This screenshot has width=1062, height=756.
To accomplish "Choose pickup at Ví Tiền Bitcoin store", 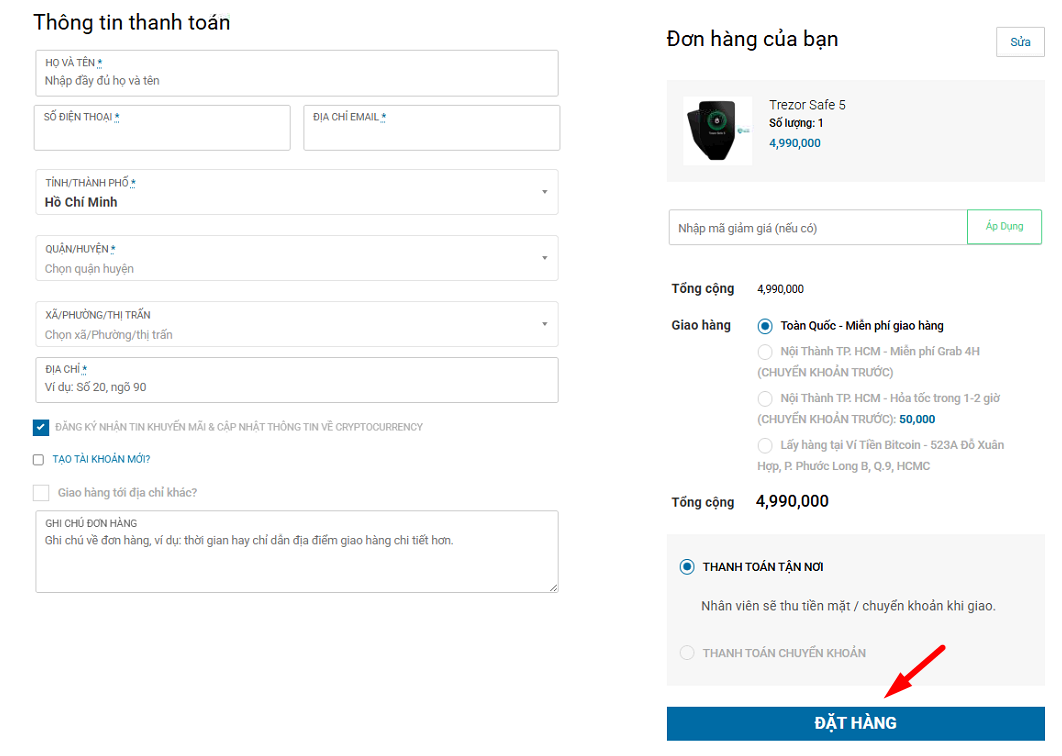I will tap(765, 445).
